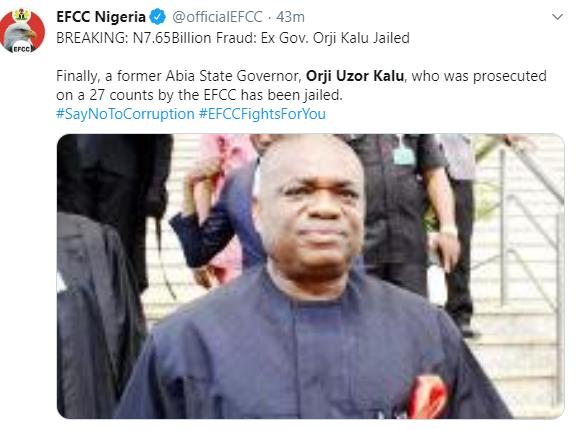Open the tweet via 43m timestamp

click(290, 17)
